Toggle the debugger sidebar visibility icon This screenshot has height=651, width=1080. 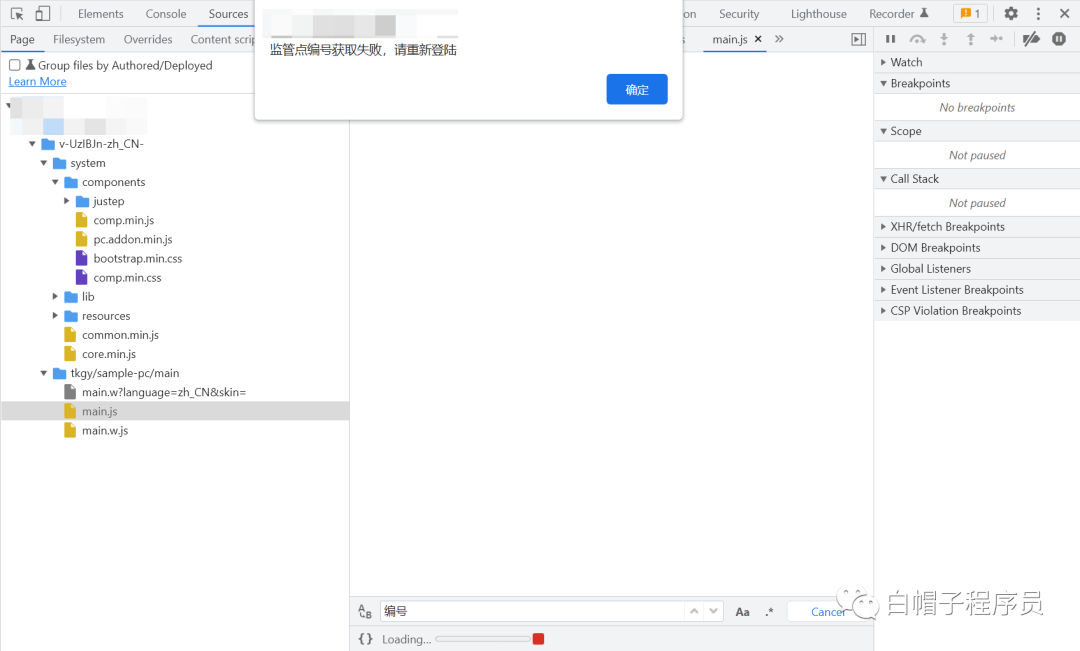point(858,39)
